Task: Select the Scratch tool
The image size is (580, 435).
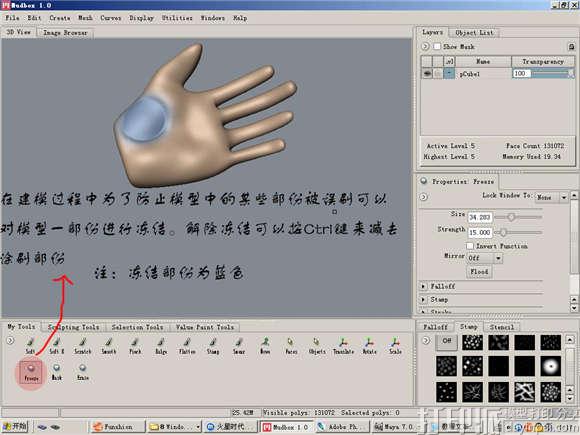Action: [82, 345]
